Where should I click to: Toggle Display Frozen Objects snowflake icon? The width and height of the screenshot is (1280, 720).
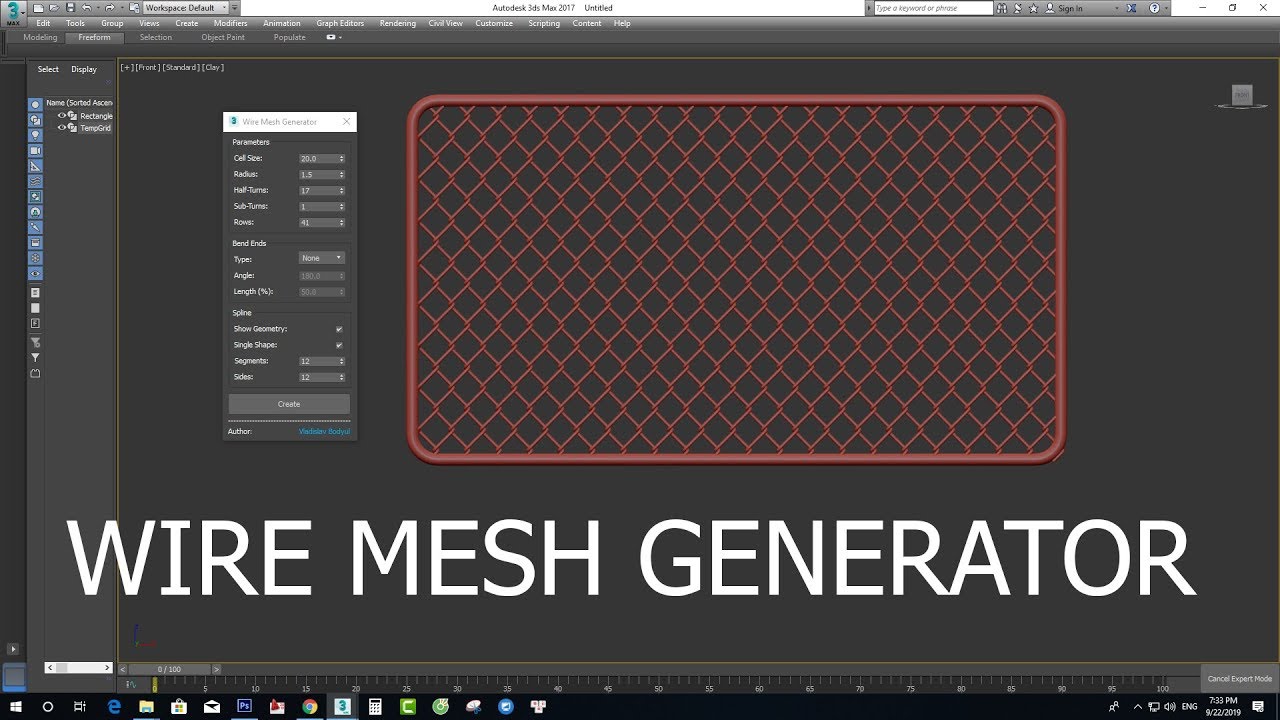35,258
